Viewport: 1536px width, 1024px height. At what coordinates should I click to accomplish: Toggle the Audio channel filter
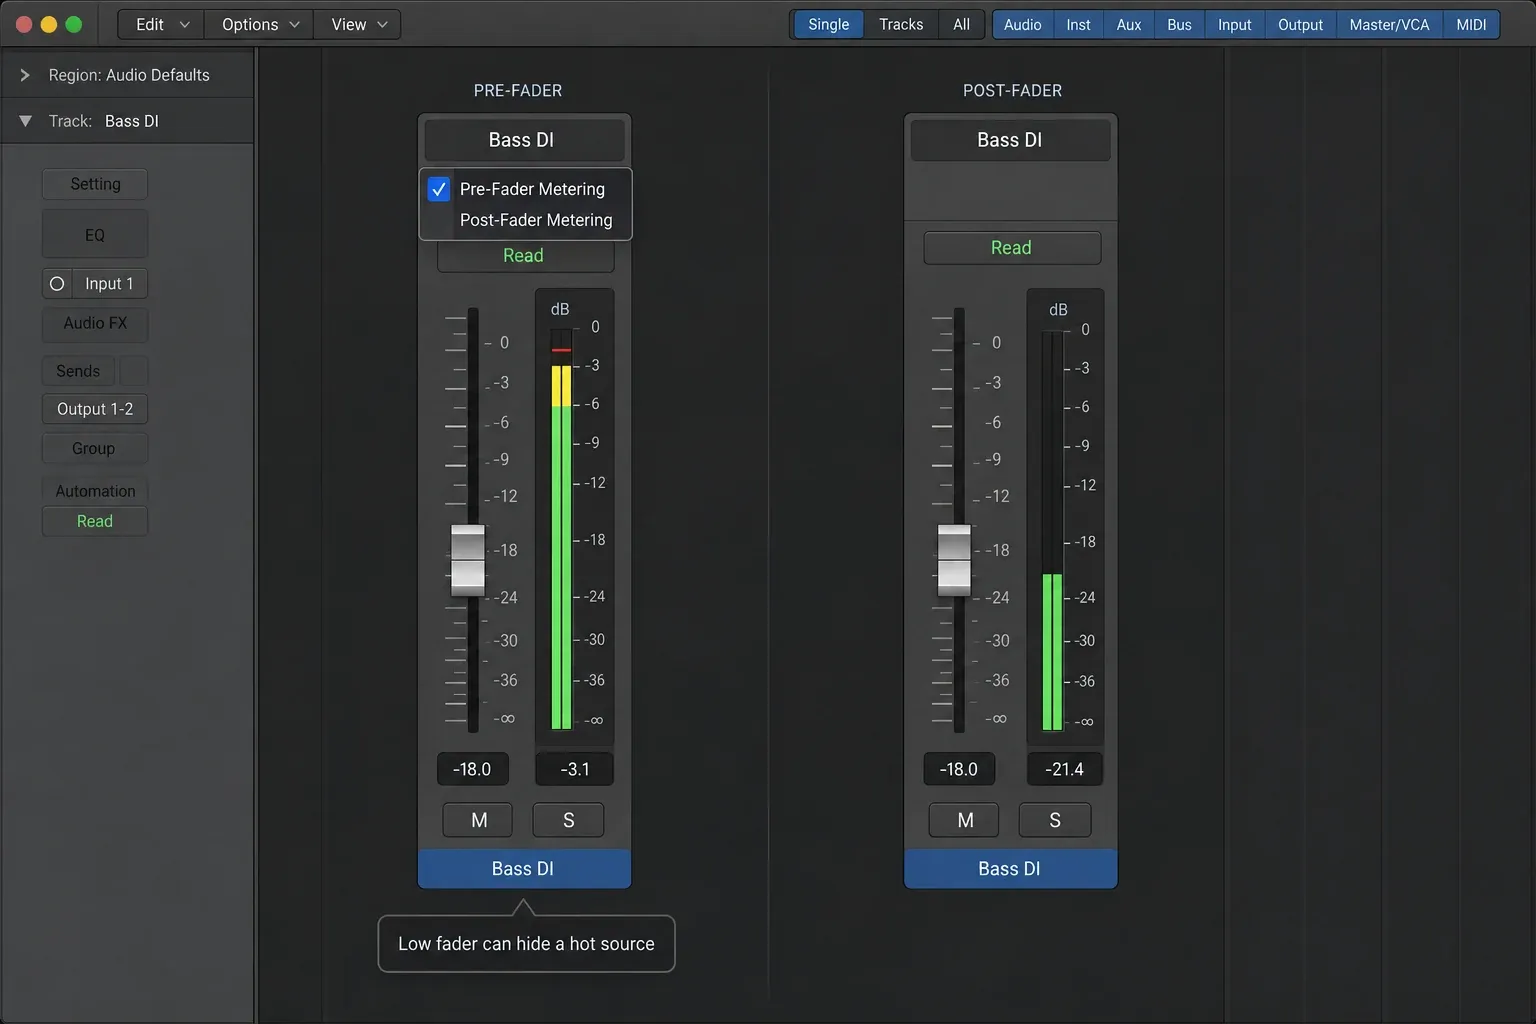[x=1022, y=25]
